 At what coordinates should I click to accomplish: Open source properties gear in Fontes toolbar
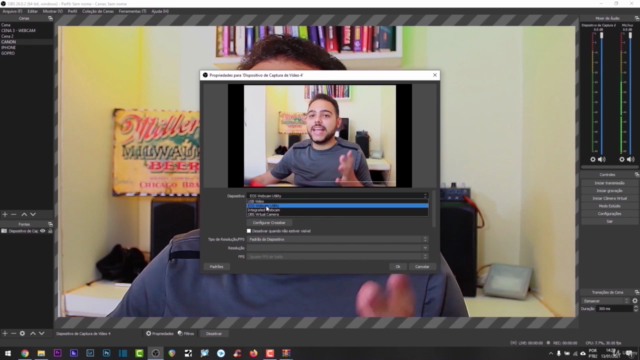tap(22, 333)
